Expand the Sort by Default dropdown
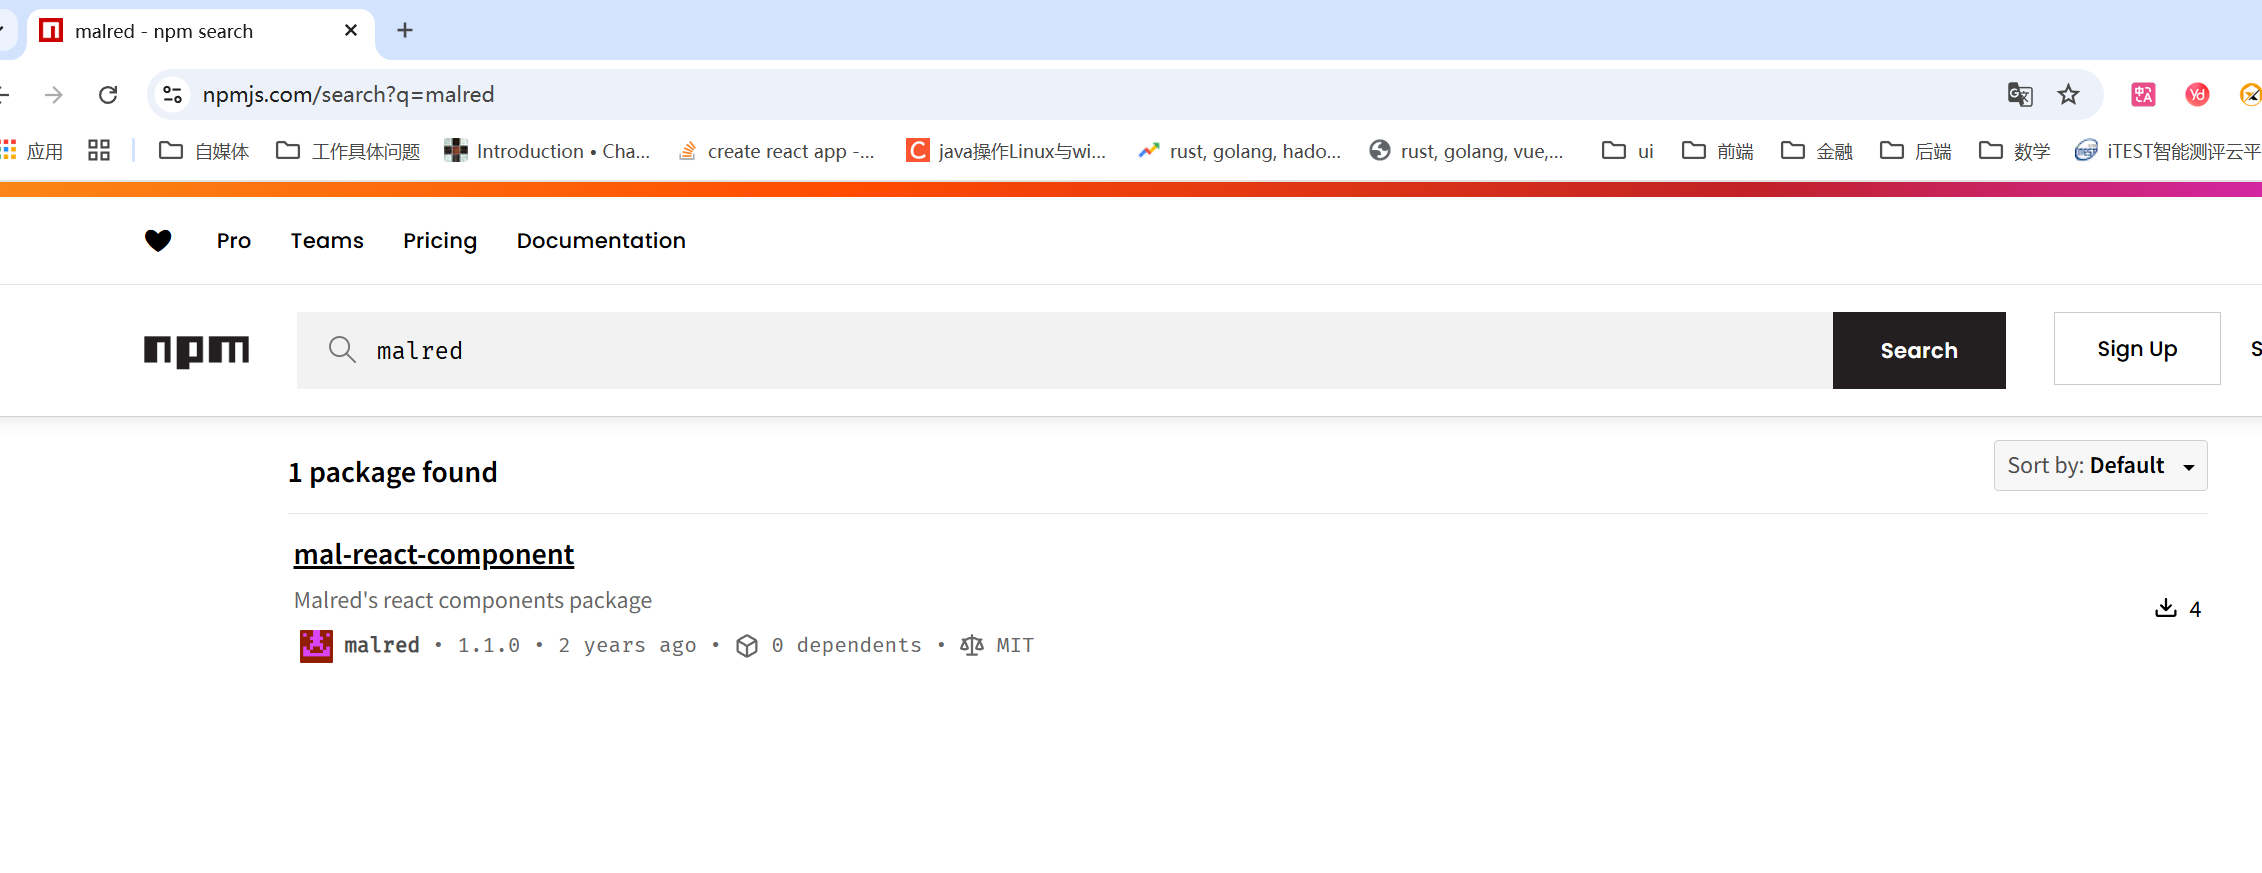The height and width of the screenshot is (873, 2262). click(2100, 466)
